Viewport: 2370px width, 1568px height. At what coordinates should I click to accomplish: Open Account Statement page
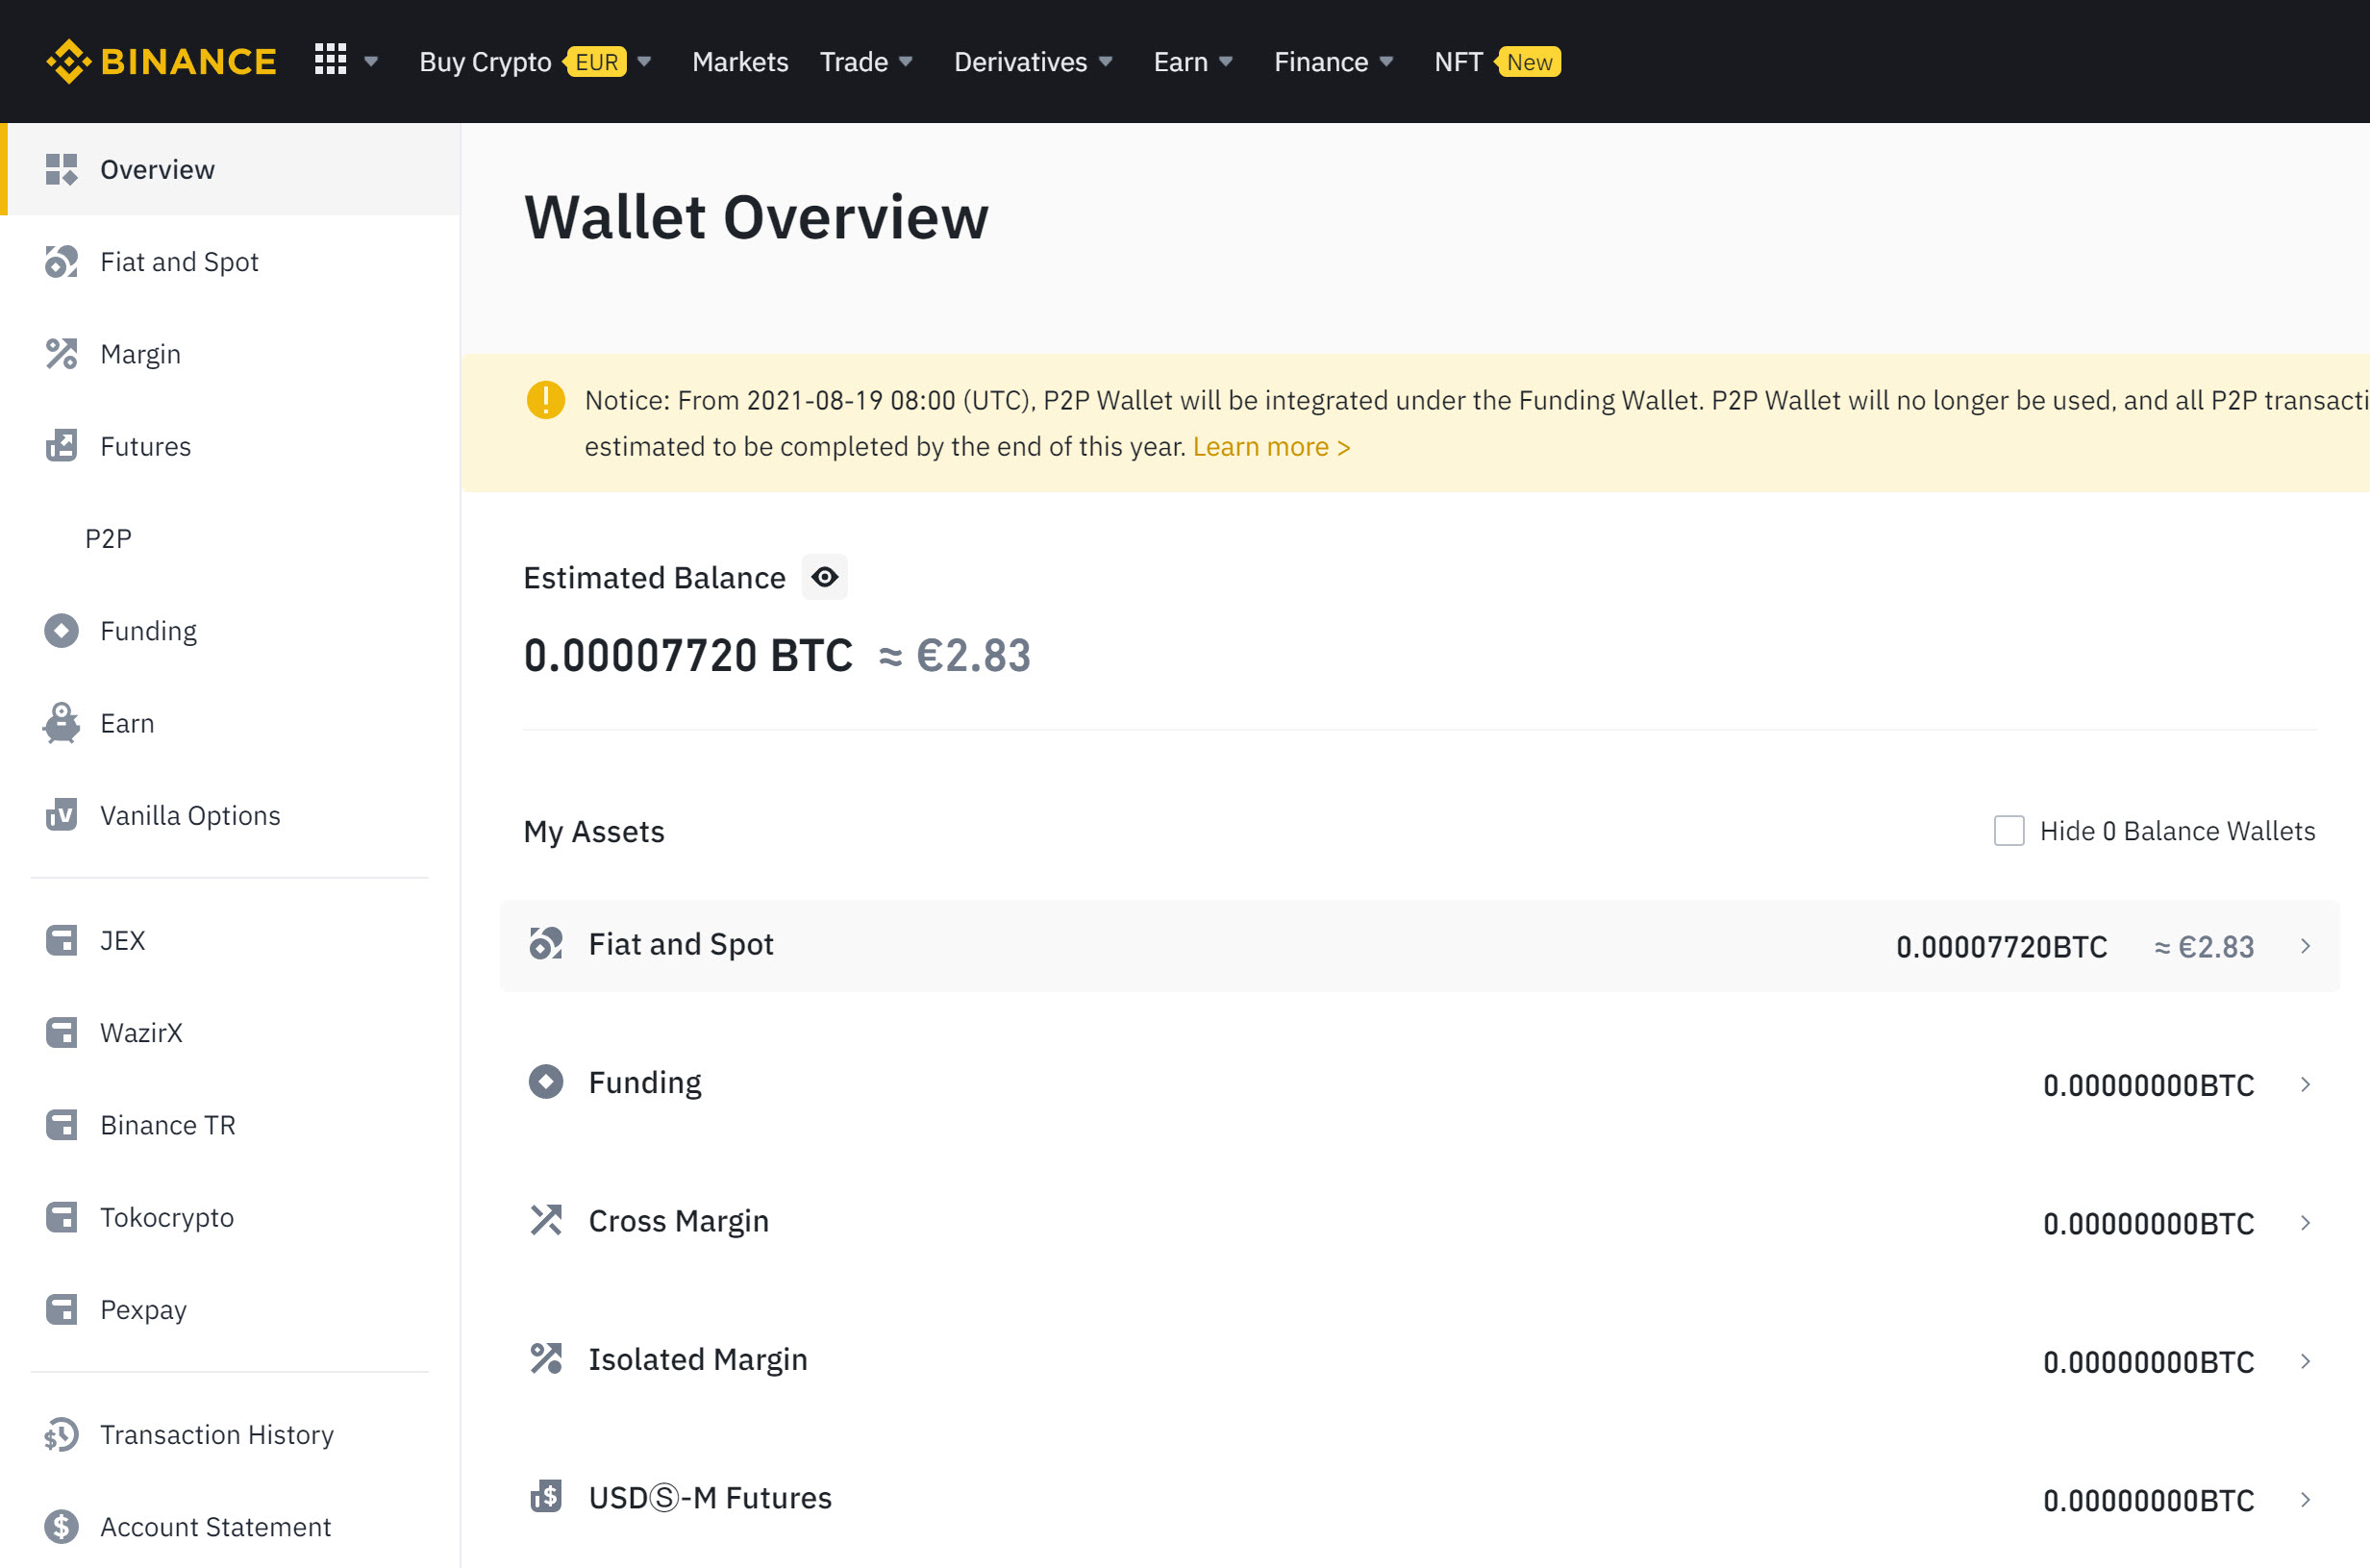[x=215, y=1527]
